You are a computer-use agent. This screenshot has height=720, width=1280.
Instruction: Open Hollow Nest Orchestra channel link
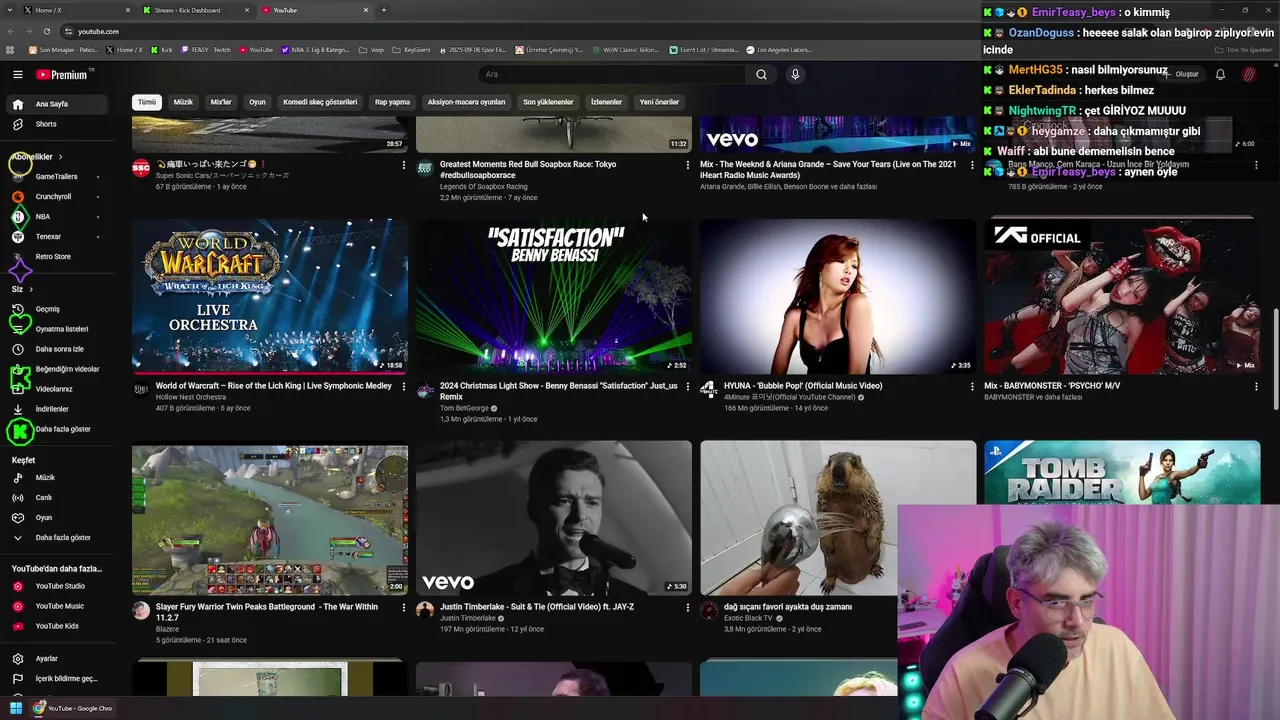pos(191,397)
